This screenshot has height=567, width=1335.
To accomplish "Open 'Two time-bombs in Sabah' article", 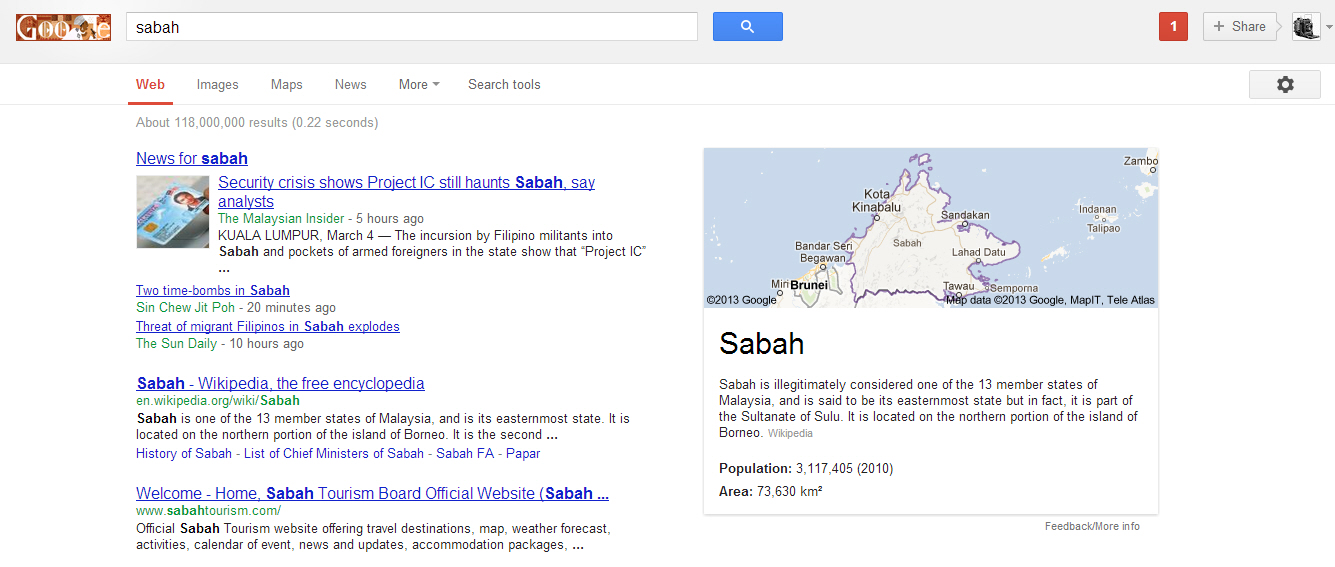I will (x=213, y=291).
